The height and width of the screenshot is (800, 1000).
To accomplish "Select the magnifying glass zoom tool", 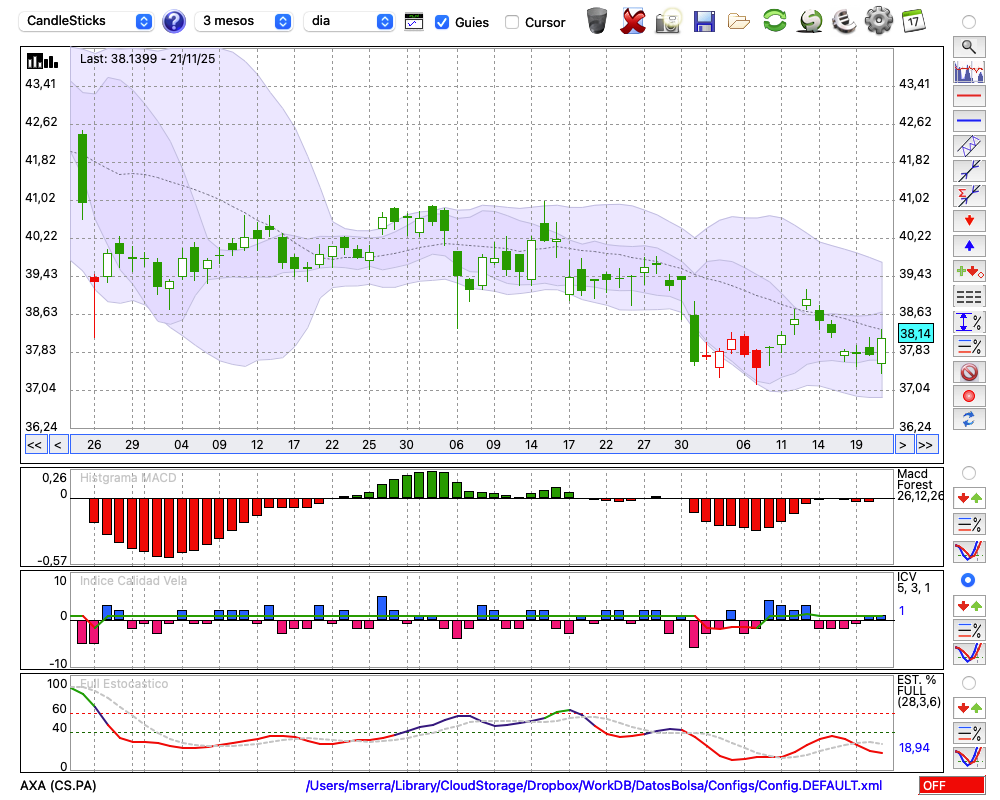I will point(969,47).
